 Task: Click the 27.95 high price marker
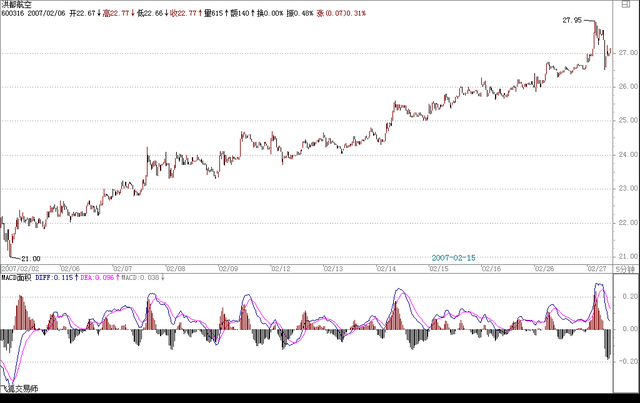point(572,20)
